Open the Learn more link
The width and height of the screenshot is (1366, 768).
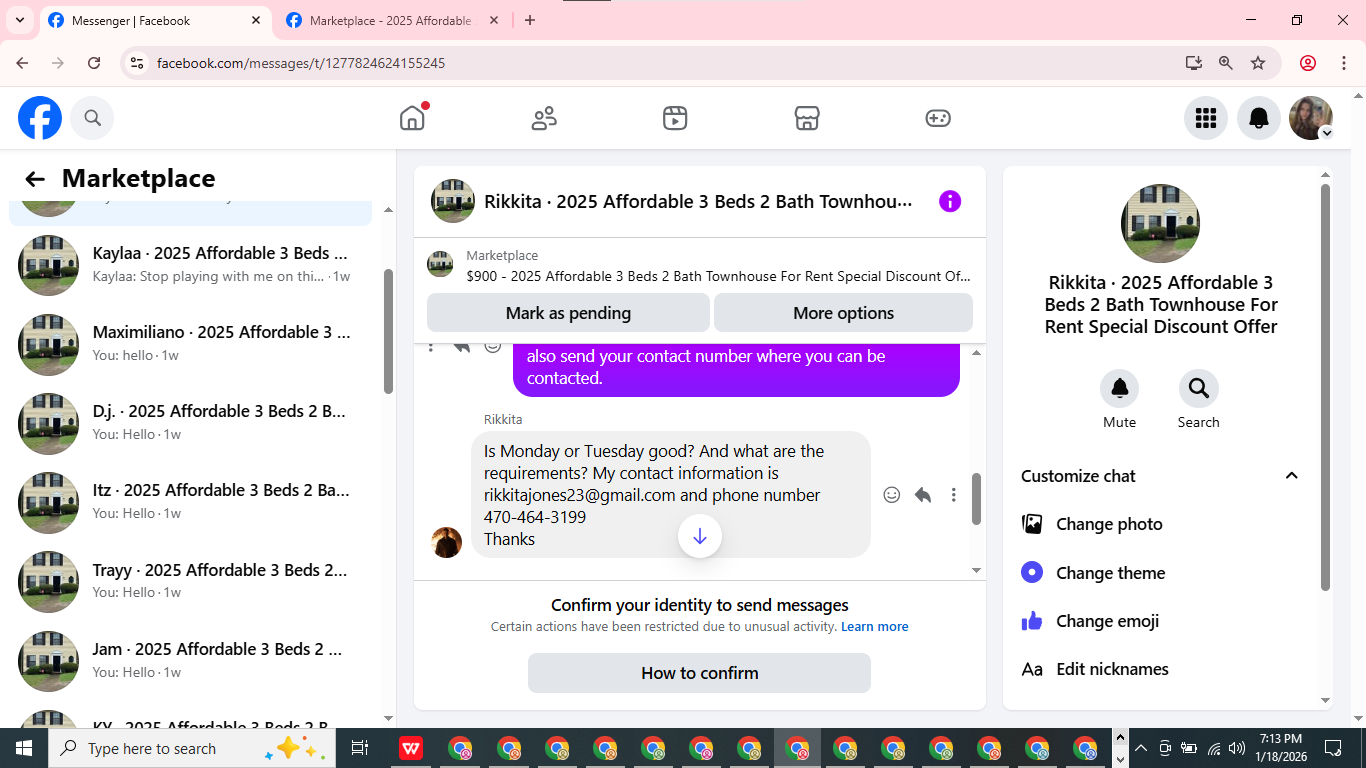(875, 627)
